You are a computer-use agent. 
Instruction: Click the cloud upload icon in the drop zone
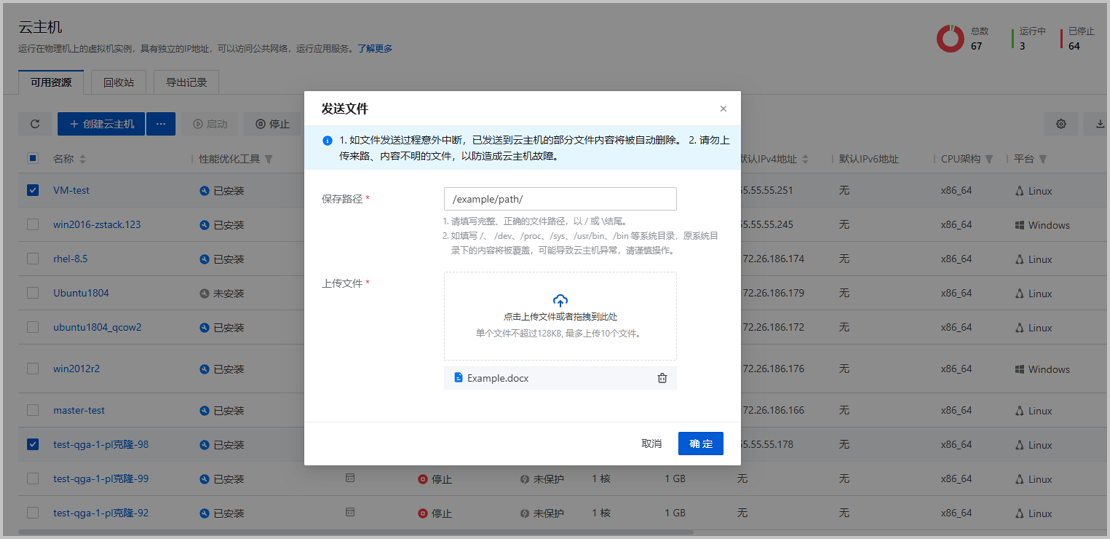(560, 300)
